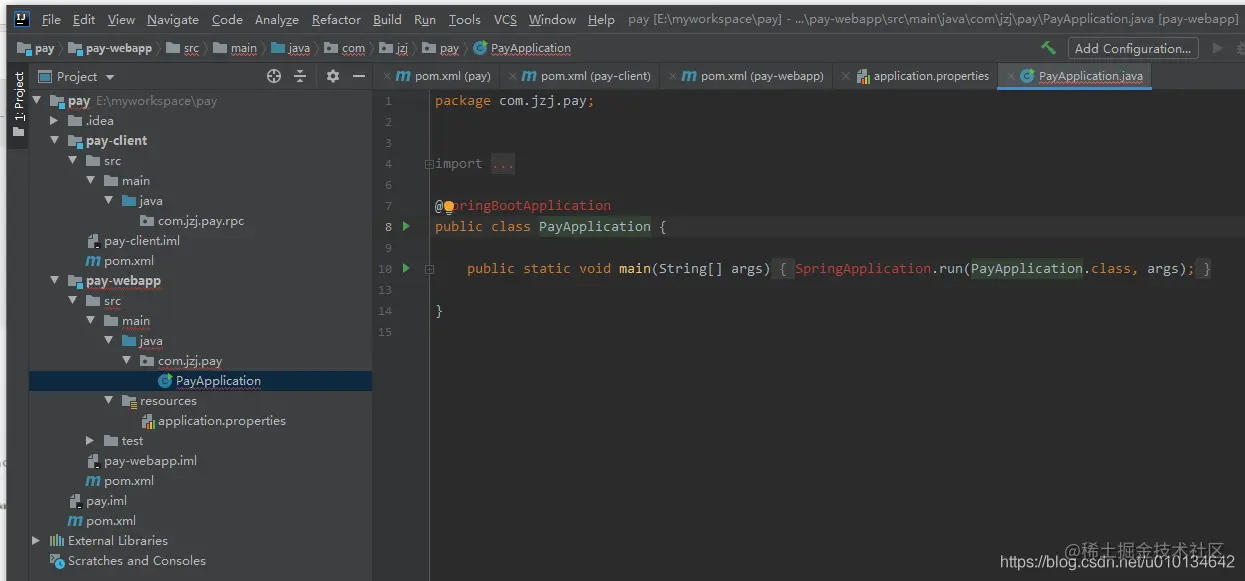The width and height of the screenshot is (1245, 581).
Task: Click com segment in breadcrumb
Action: pos(345,48)
